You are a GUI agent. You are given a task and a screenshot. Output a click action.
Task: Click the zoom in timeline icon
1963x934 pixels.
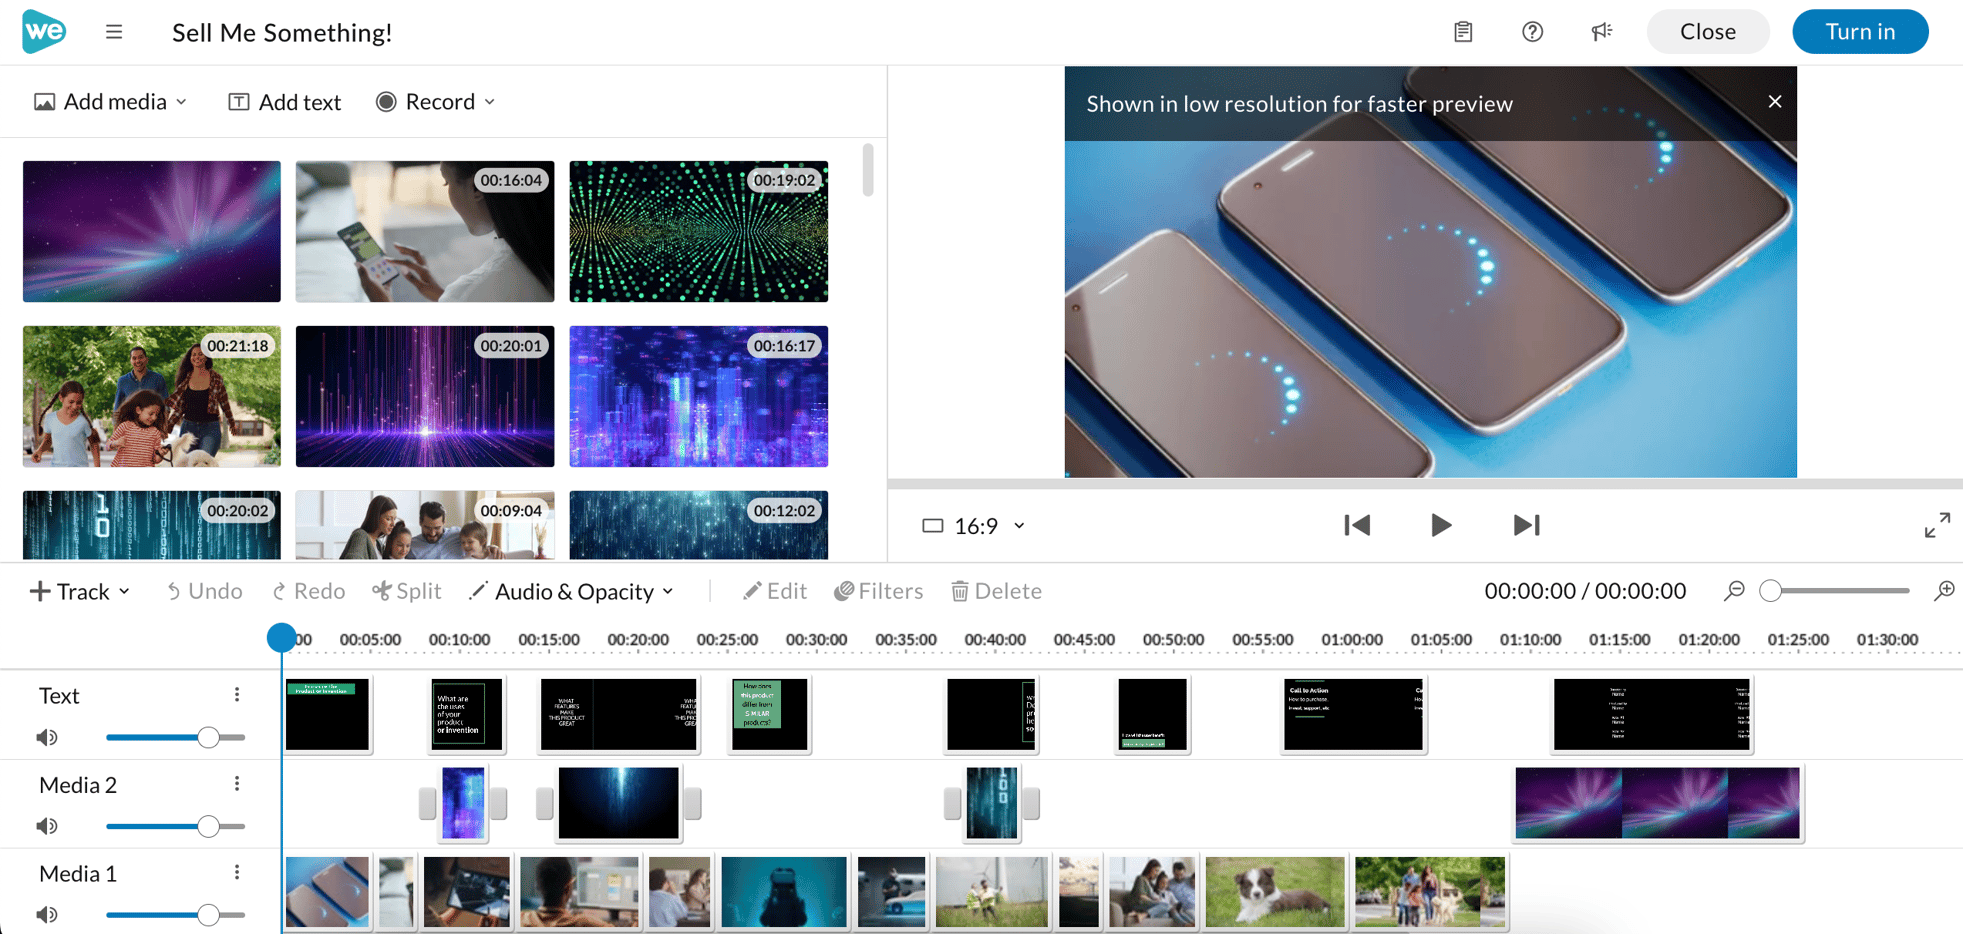pyautogui.click(x=1944, y=591)
